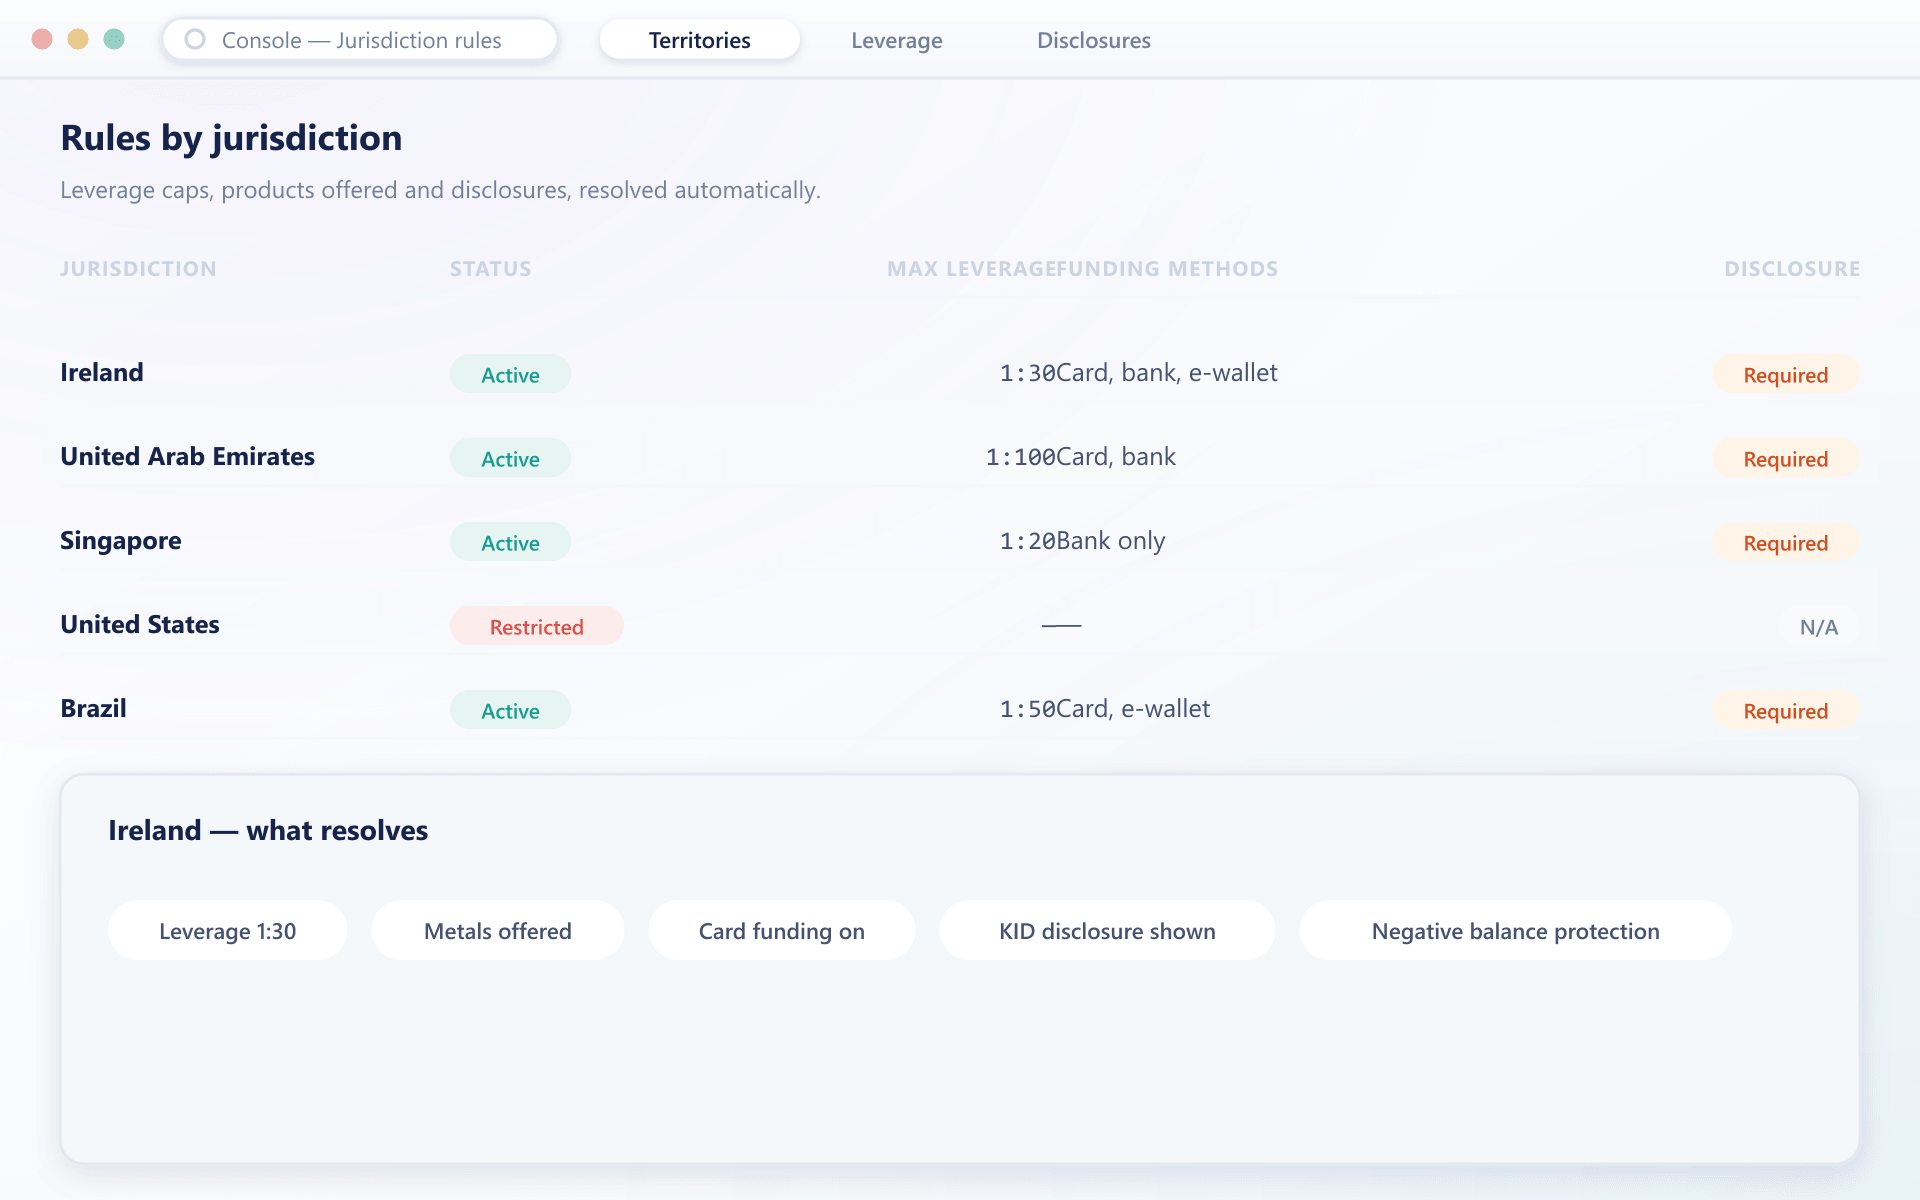Click the Console — Jurisdiction rules address field
The width and height of the screenshot is (1920, 1200).
(x=360, y=40)
